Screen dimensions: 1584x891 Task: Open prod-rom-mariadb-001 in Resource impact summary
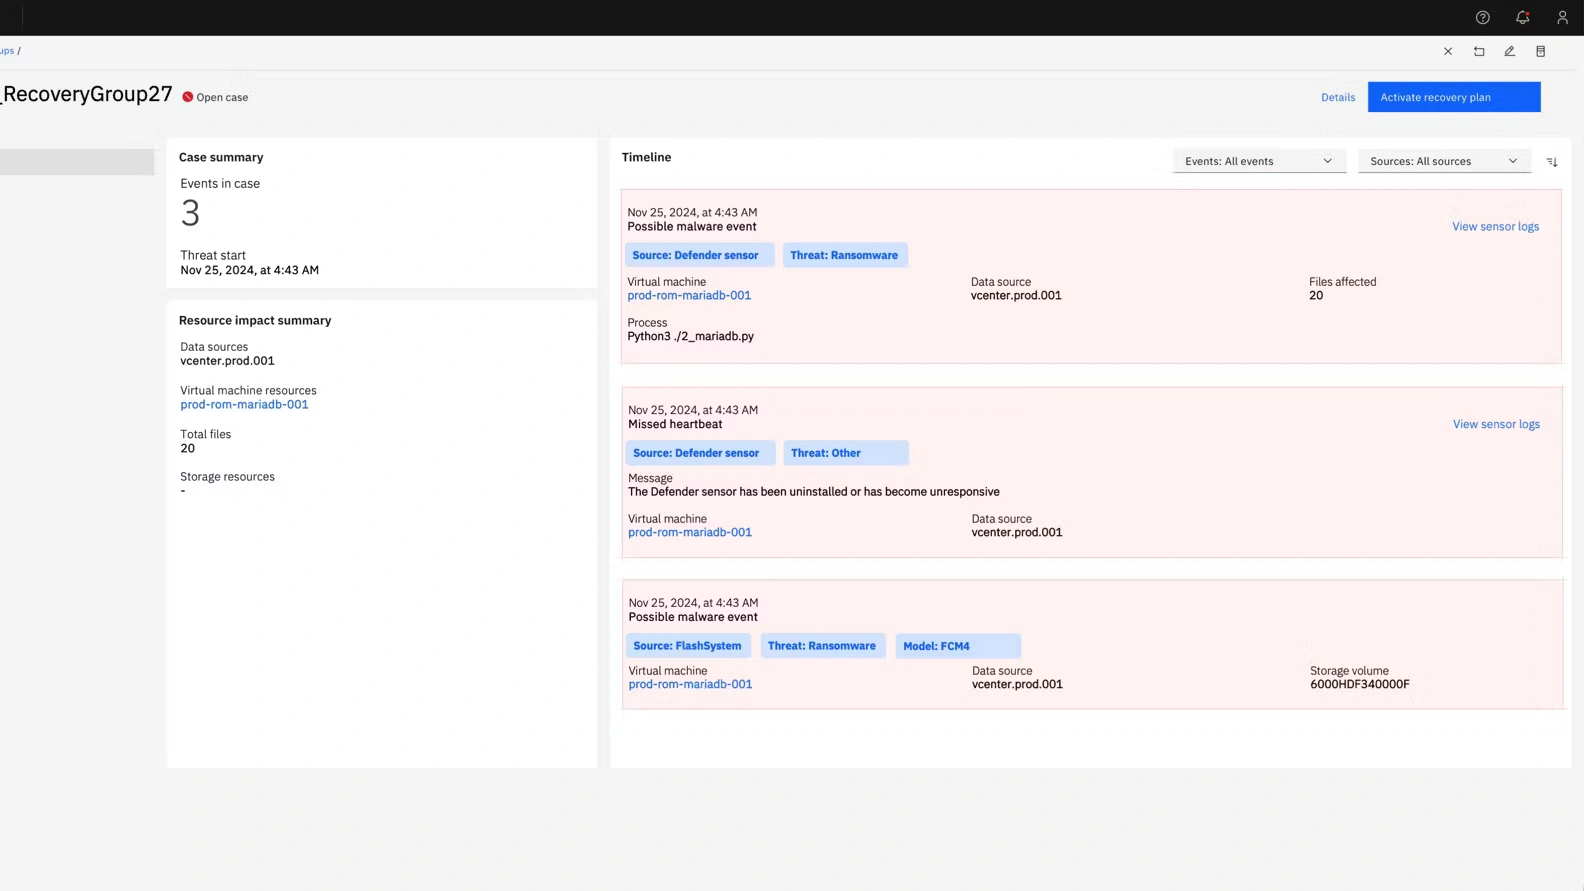244,405
